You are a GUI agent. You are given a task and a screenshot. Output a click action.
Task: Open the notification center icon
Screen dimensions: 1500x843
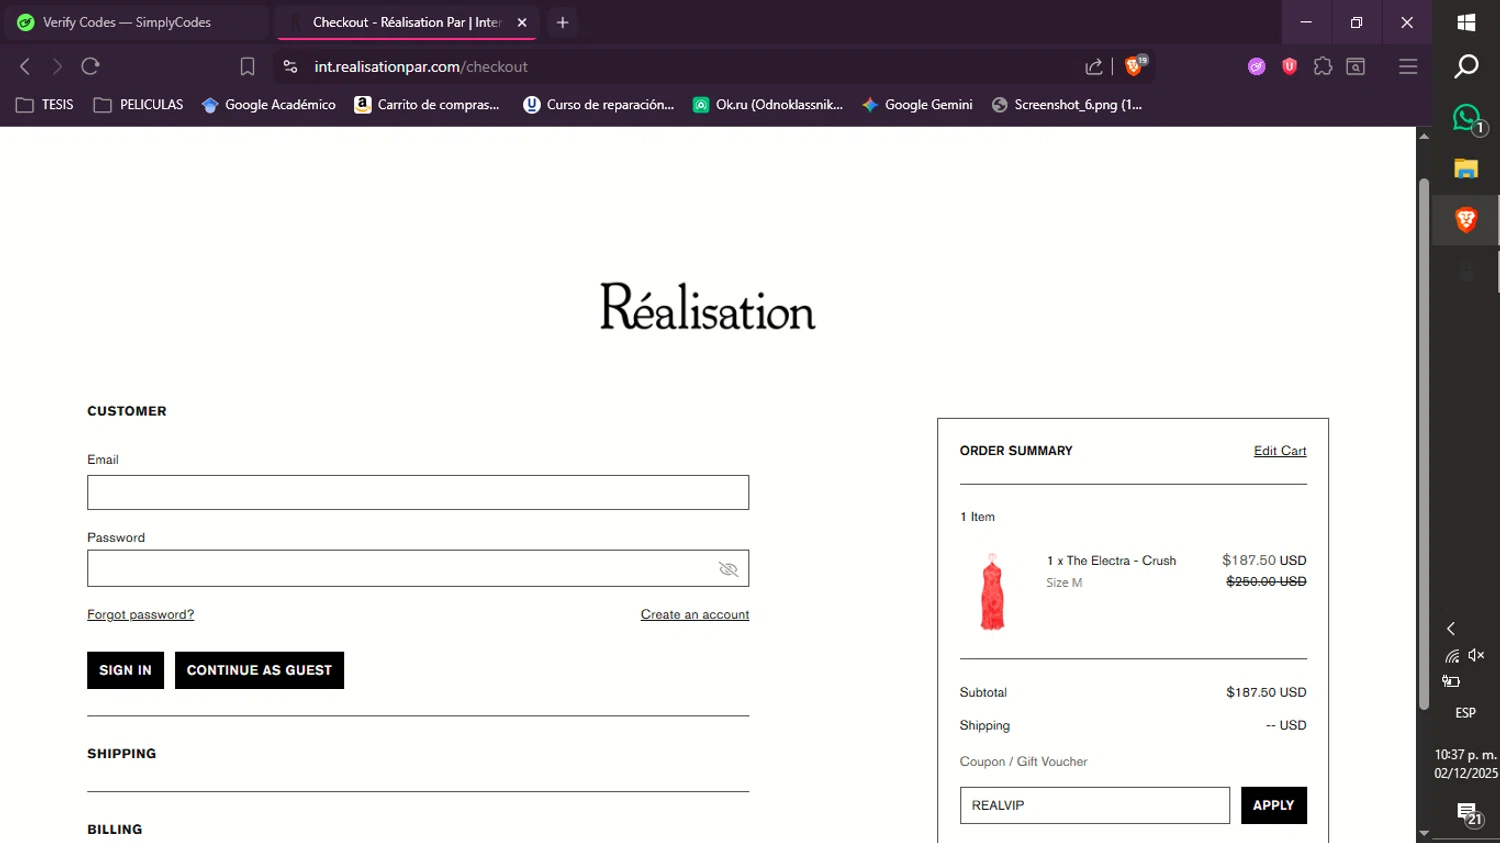pyautogui.click(x=1468, y=814)
